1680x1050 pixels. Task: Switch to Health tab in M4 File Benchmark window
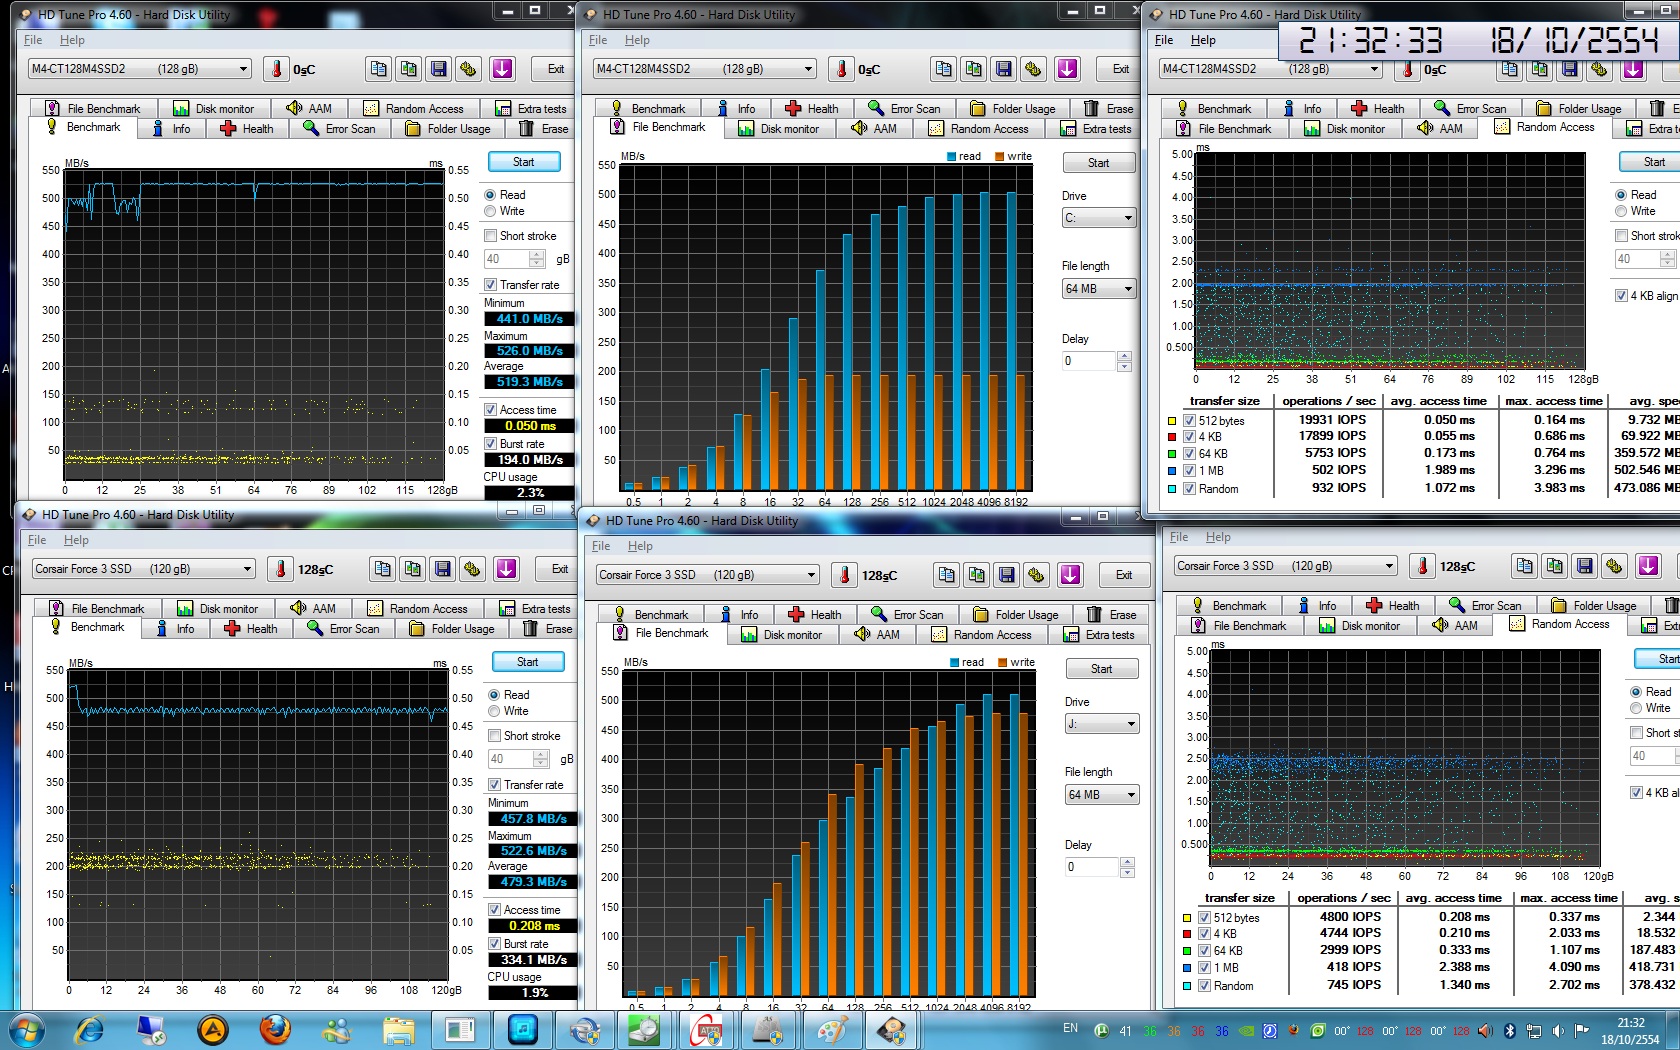(x=813, y=109)
